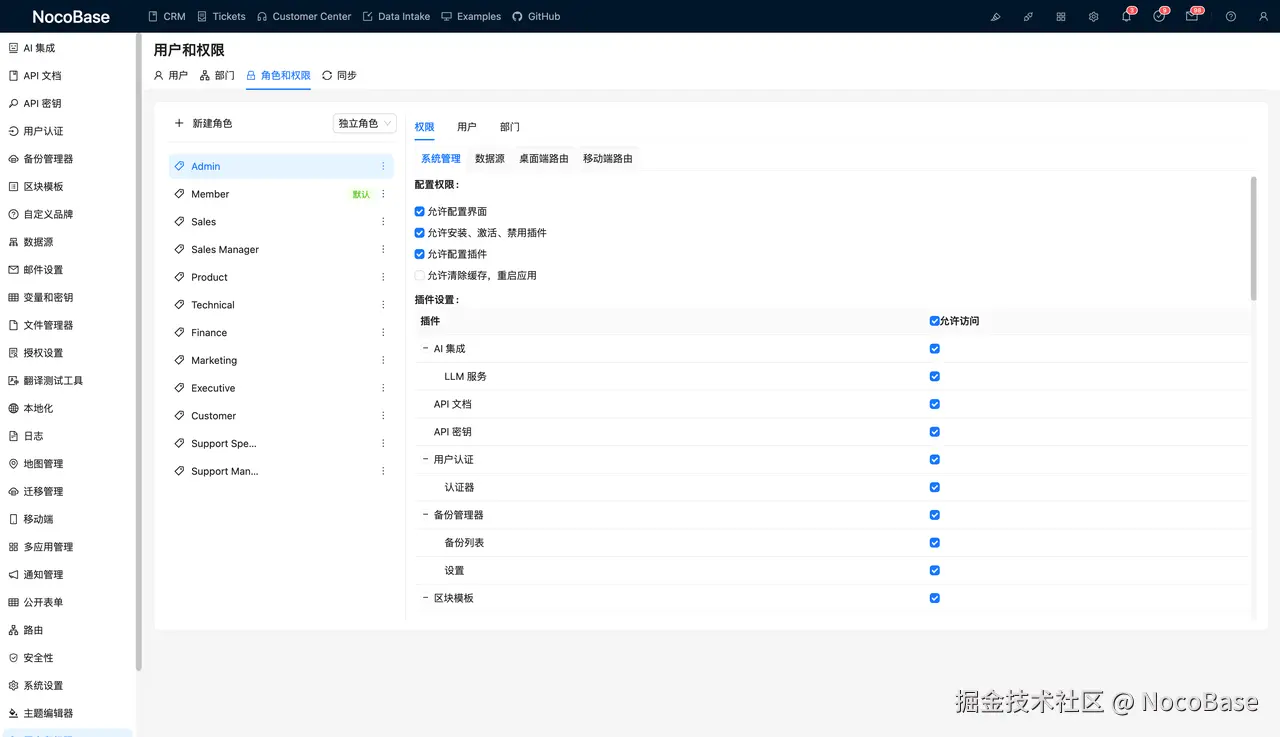The image size is (1280, 737).
Task: Open GitHub link in top navigation
Action: pos(536,16)
